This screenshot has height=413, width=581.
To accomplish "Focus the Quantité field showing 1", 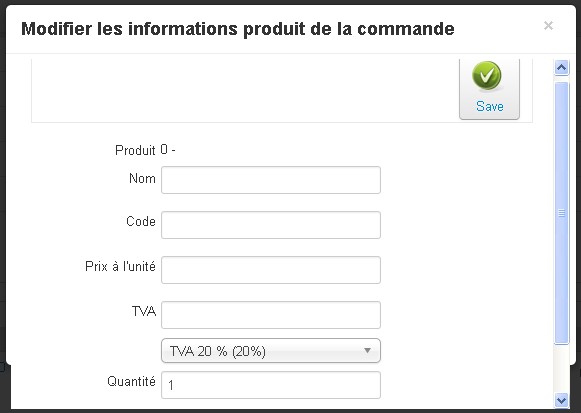I will (x=271, y=385).
